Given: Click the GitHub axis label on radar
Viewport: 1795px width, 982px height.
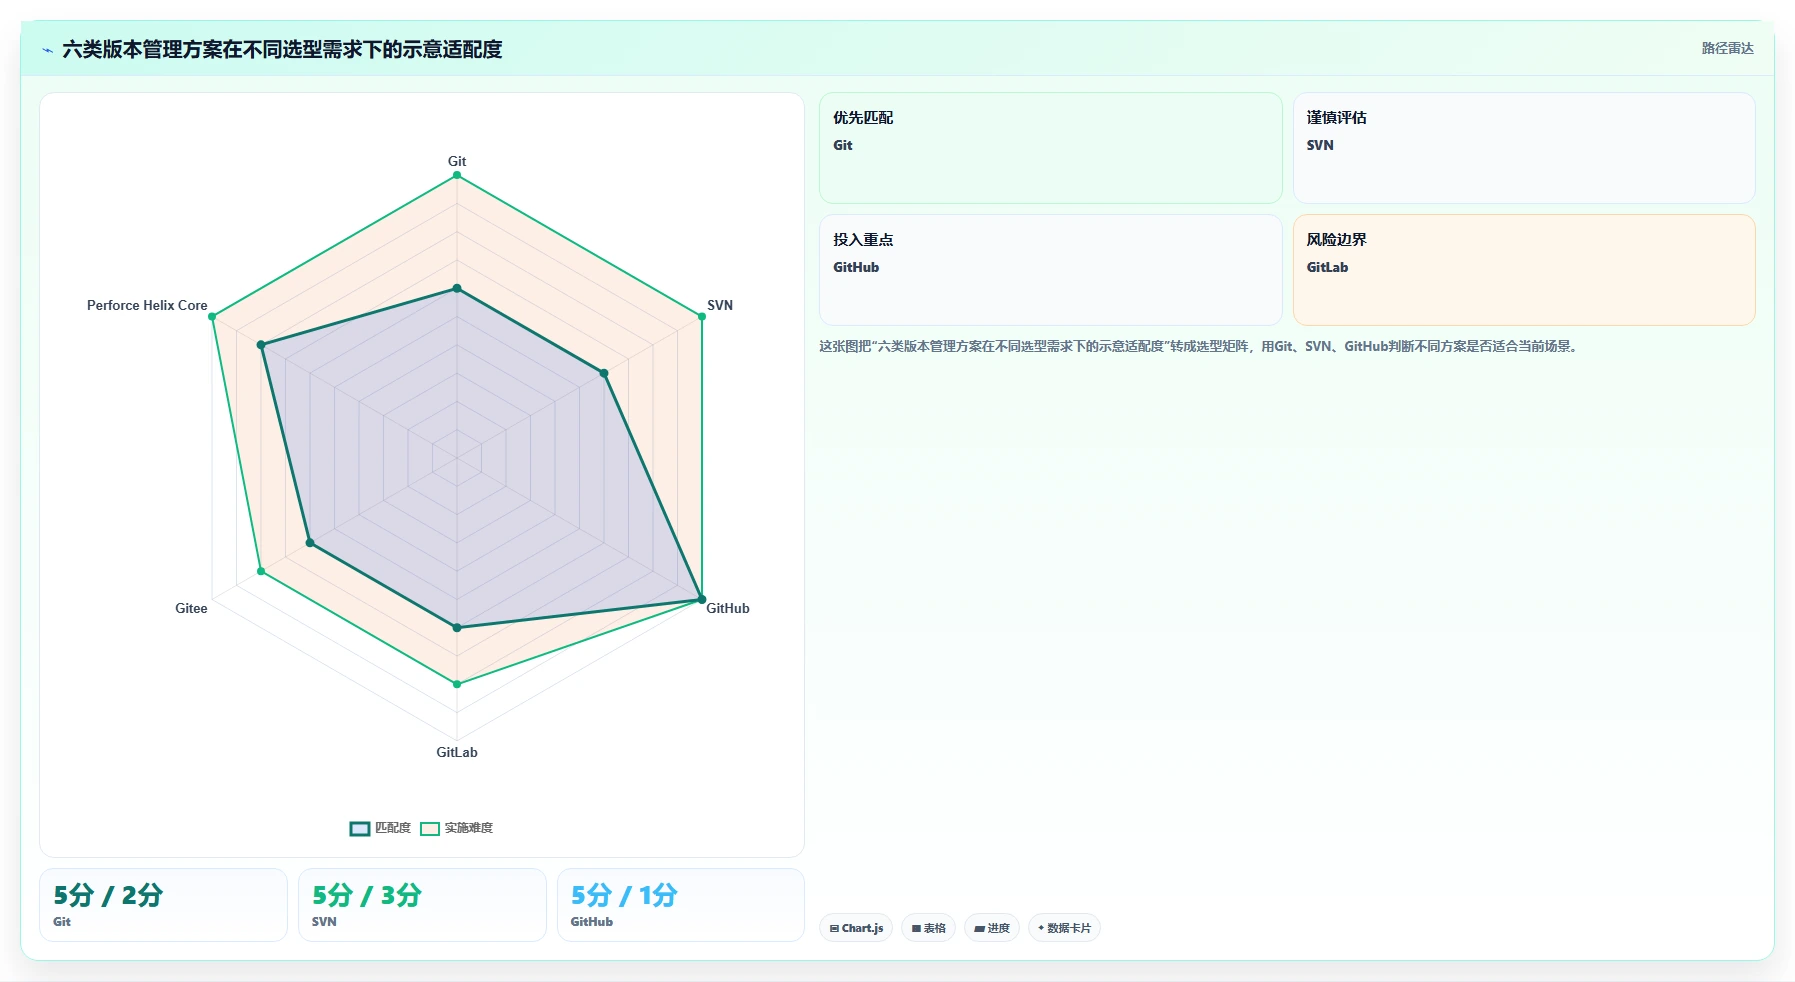Looking at the screenshot, I should 728,608.
